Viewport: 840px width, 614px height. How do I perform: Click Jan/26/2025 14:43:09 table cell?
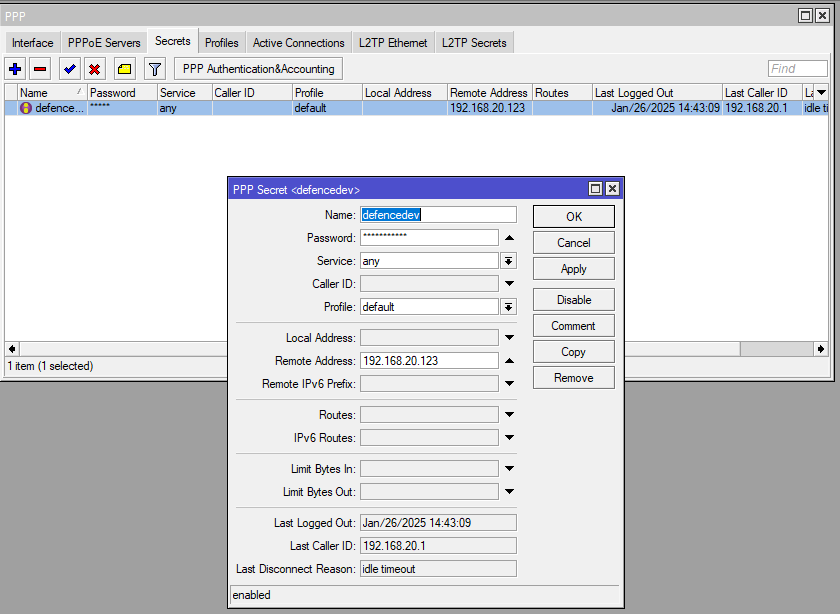pyautogui.click(x=657, y=108)
